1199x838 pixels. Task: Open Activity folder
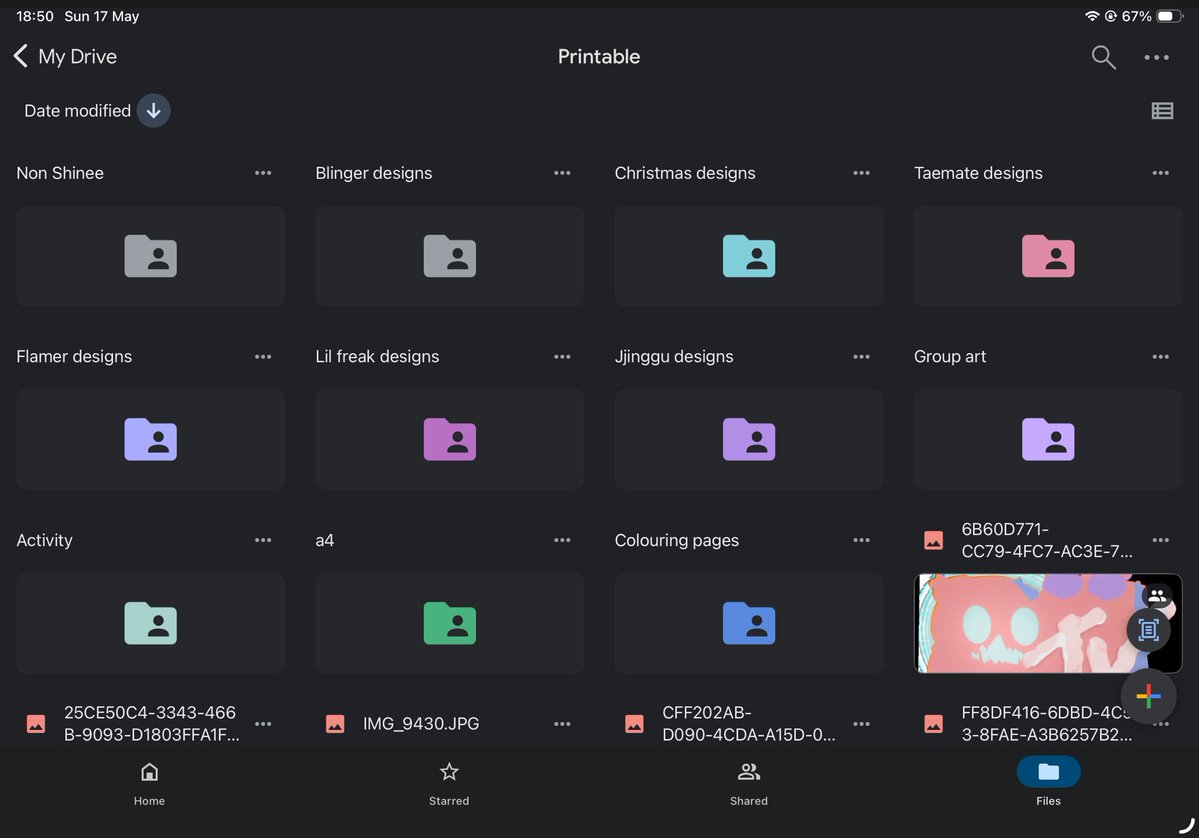click(151, 623)
